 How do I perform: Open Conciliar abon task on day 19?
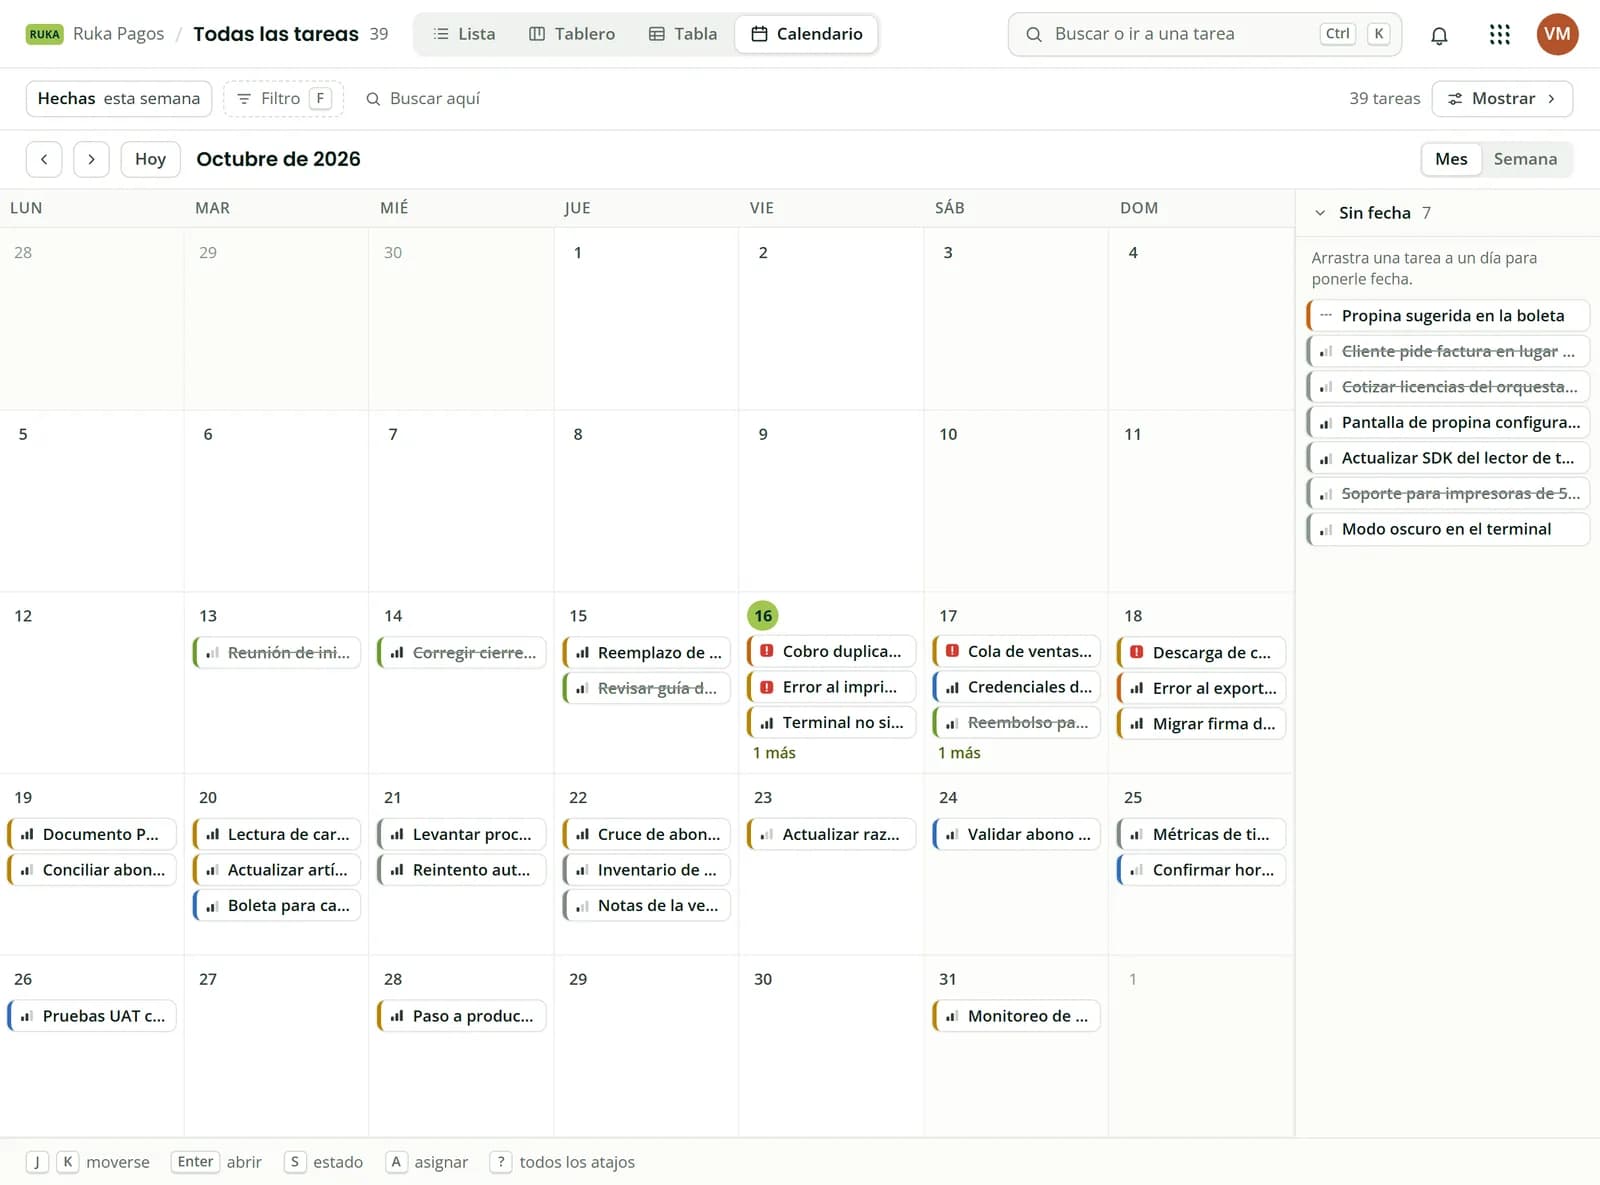click(91, 870)
